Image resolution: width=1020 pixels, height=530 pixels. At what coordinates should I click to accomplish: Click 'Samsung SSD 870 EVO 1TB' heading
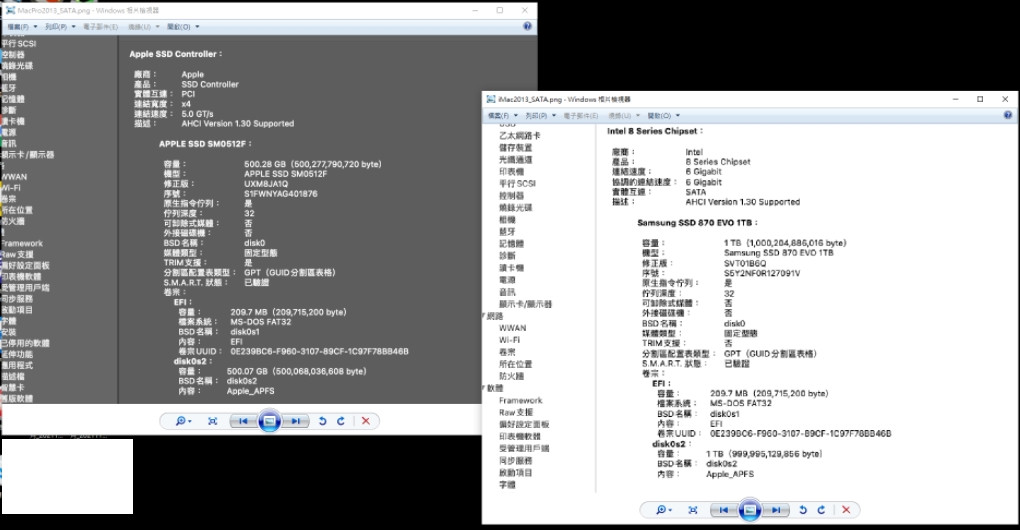point(697,222)
